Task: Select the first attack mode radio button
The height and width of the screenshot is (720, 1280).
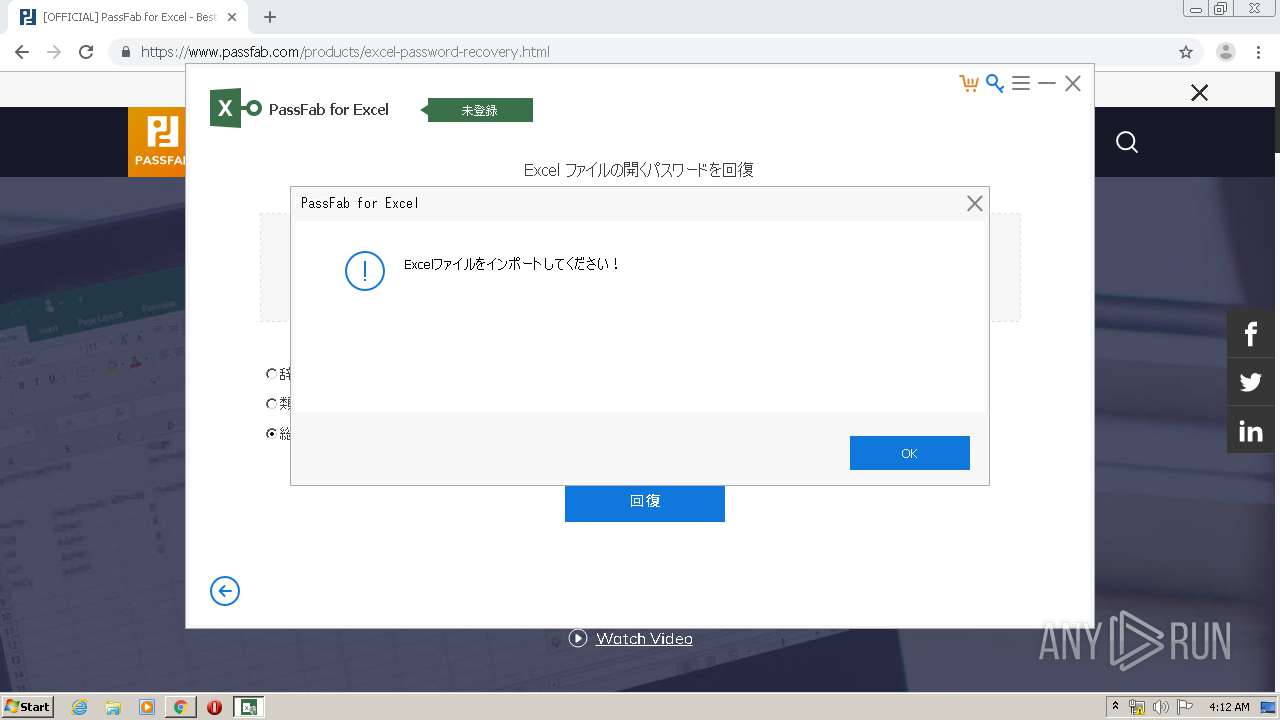Action: pyautogui.click(x=271, y=374)
